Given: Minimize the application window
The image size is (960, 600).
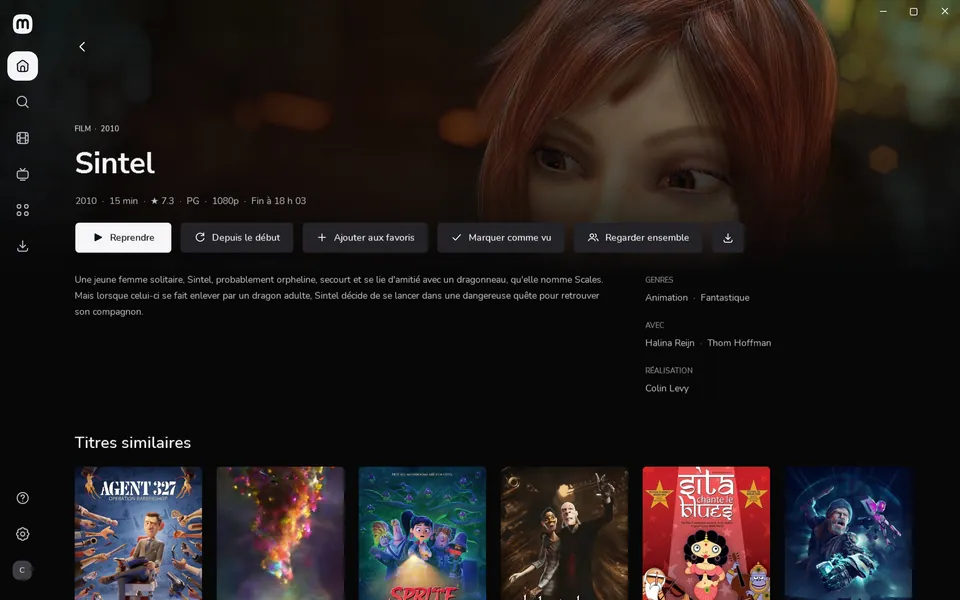Looking at the screenshot, I should pos(883,12).
